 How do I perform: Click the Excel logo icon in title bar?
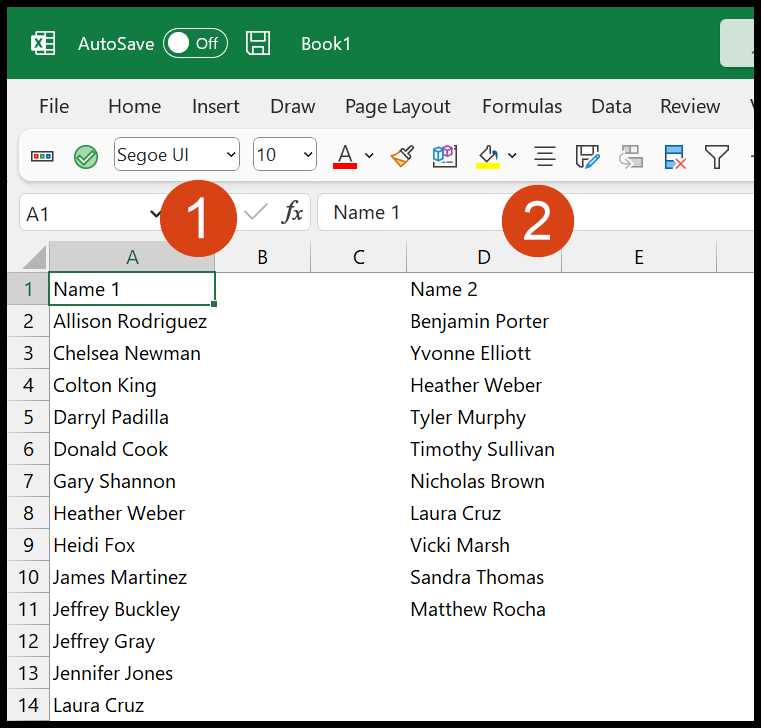[43, 43]
